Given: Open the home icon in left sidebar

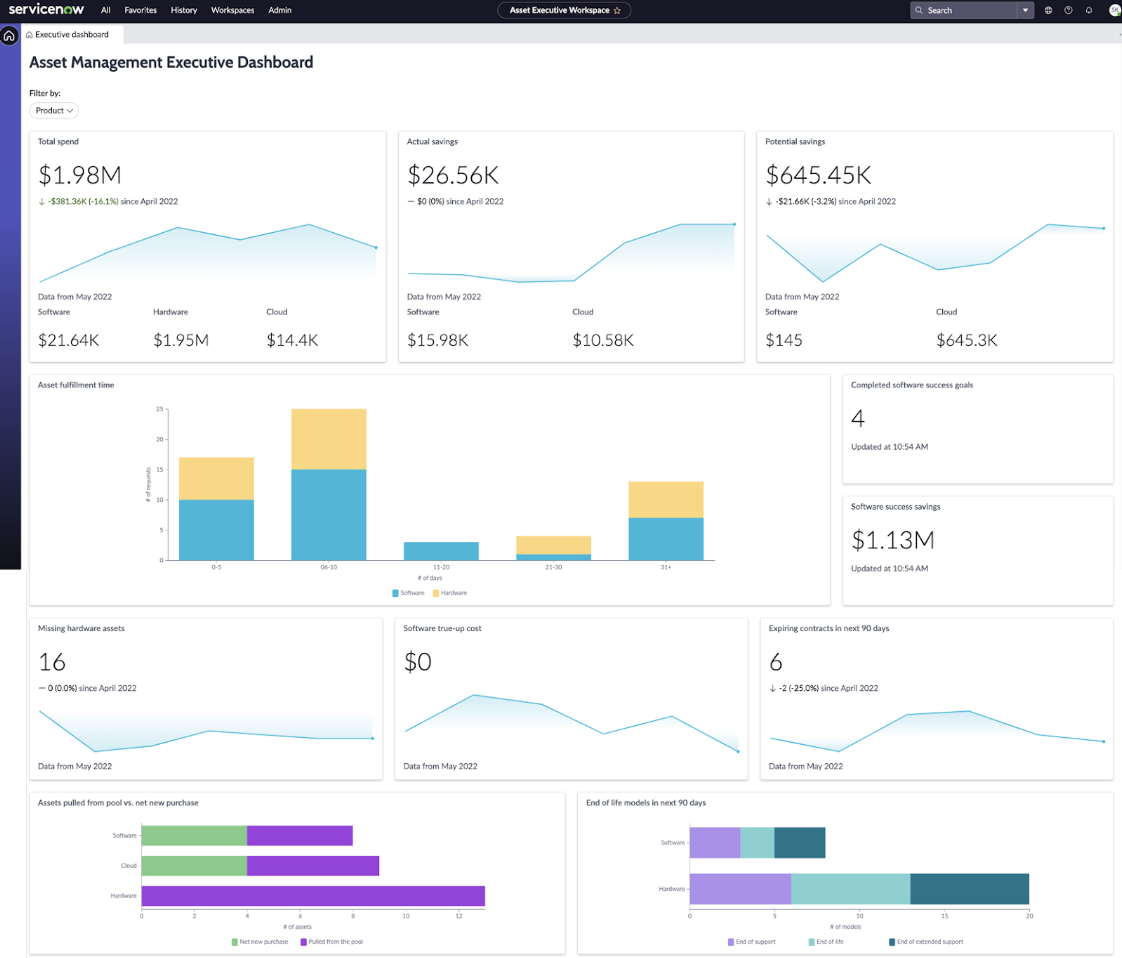Looking at the screenshot, I should (9, 35).
